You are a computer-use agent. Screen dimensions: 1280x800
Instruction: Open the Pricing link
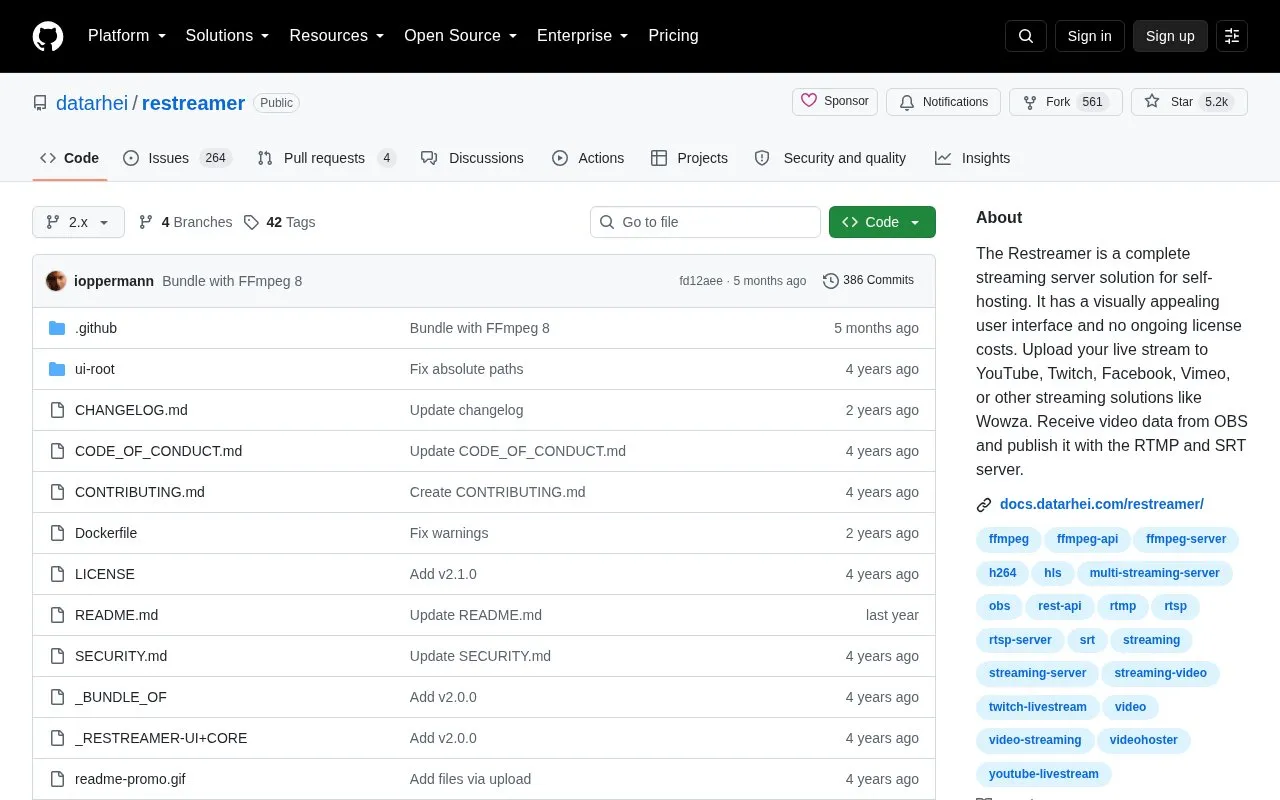click(673, 36)
